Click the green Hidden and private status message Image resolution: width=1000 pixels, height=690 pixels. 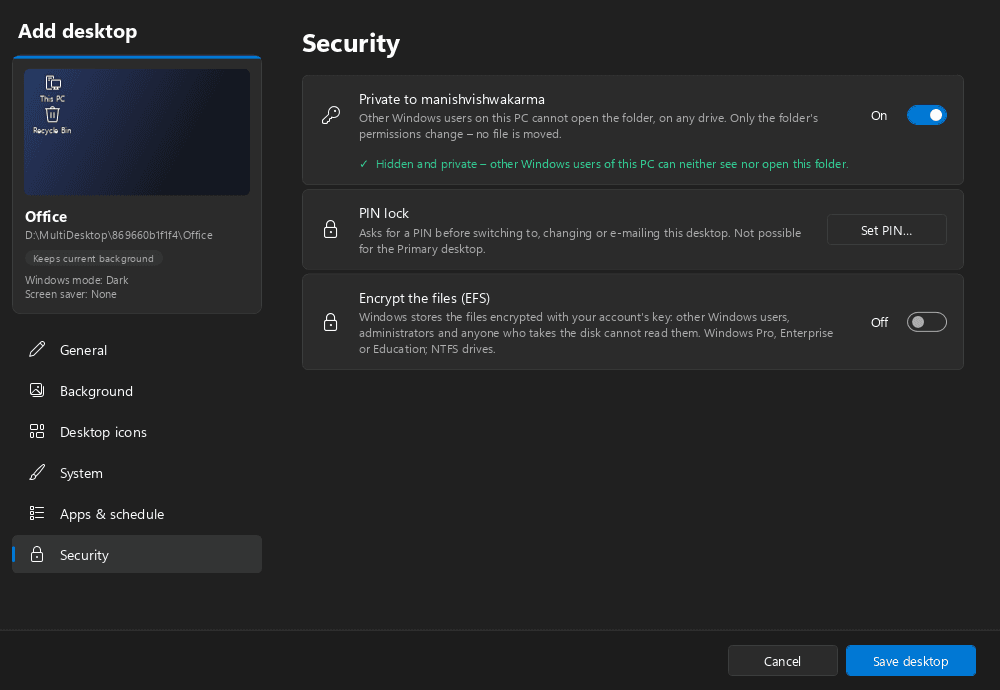pos(604,164)
